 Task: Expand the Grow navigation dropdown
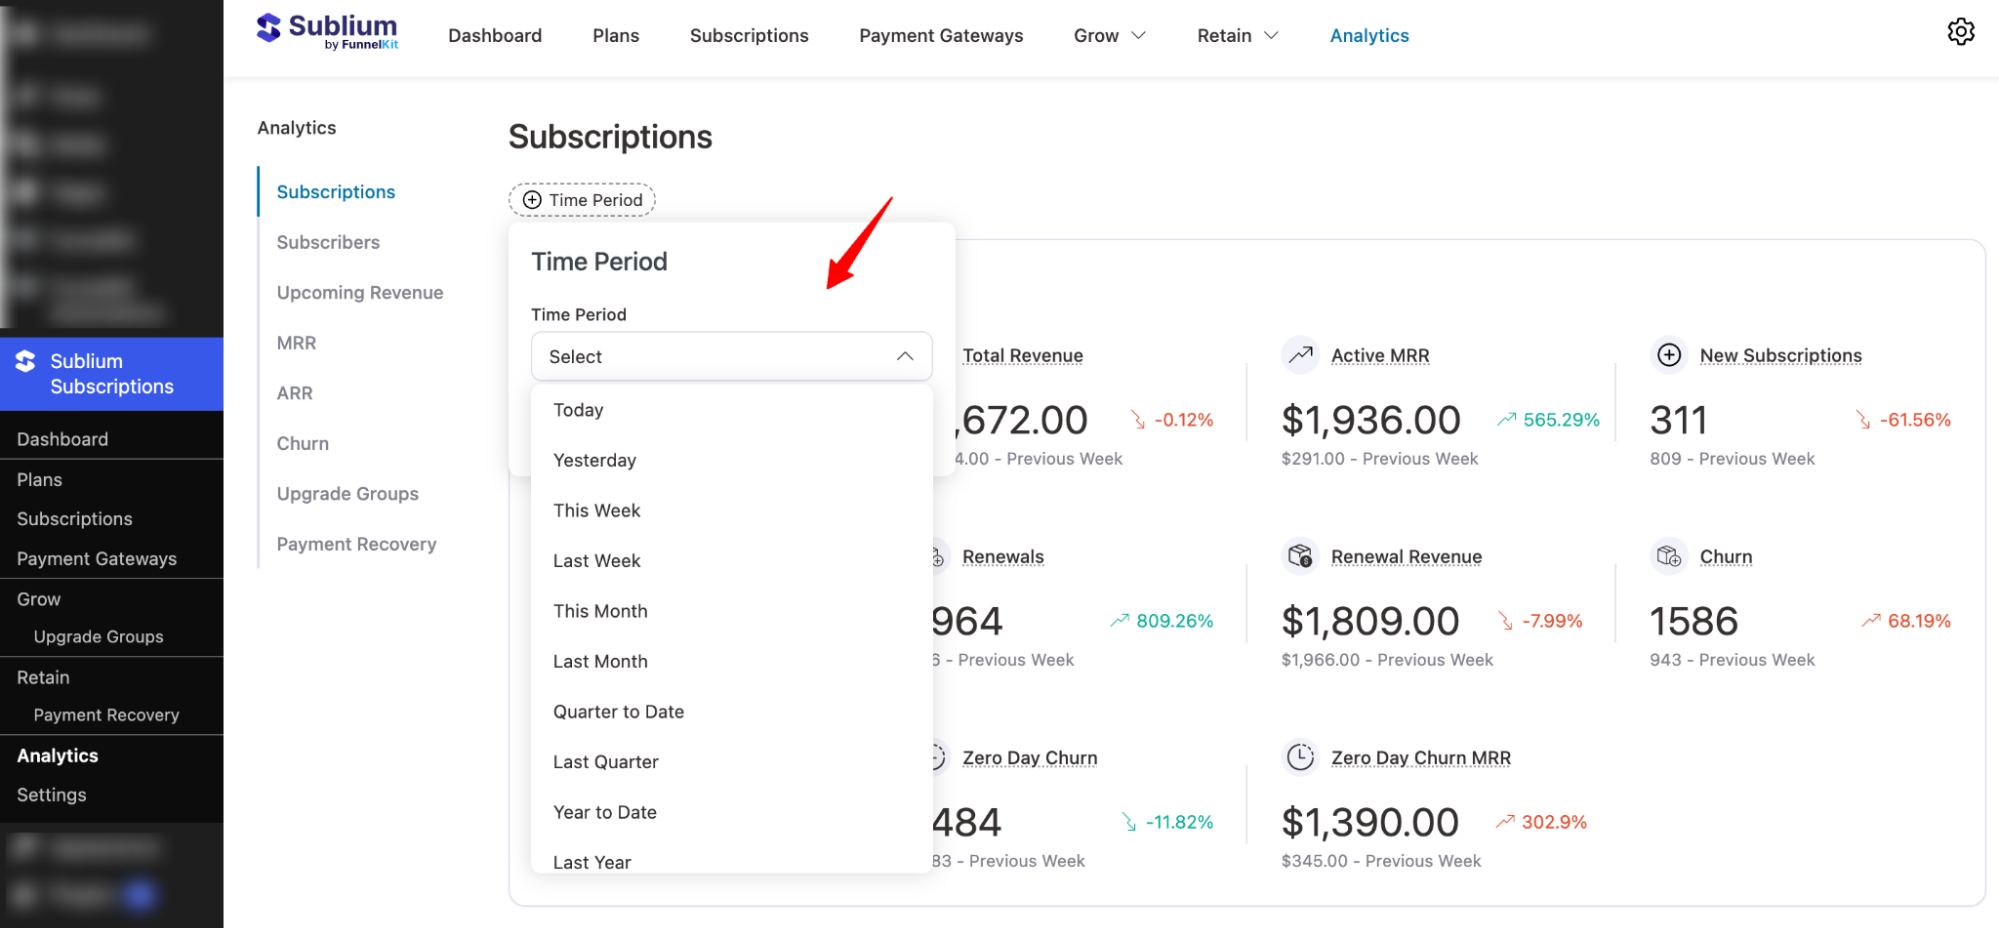point(1109,35)
